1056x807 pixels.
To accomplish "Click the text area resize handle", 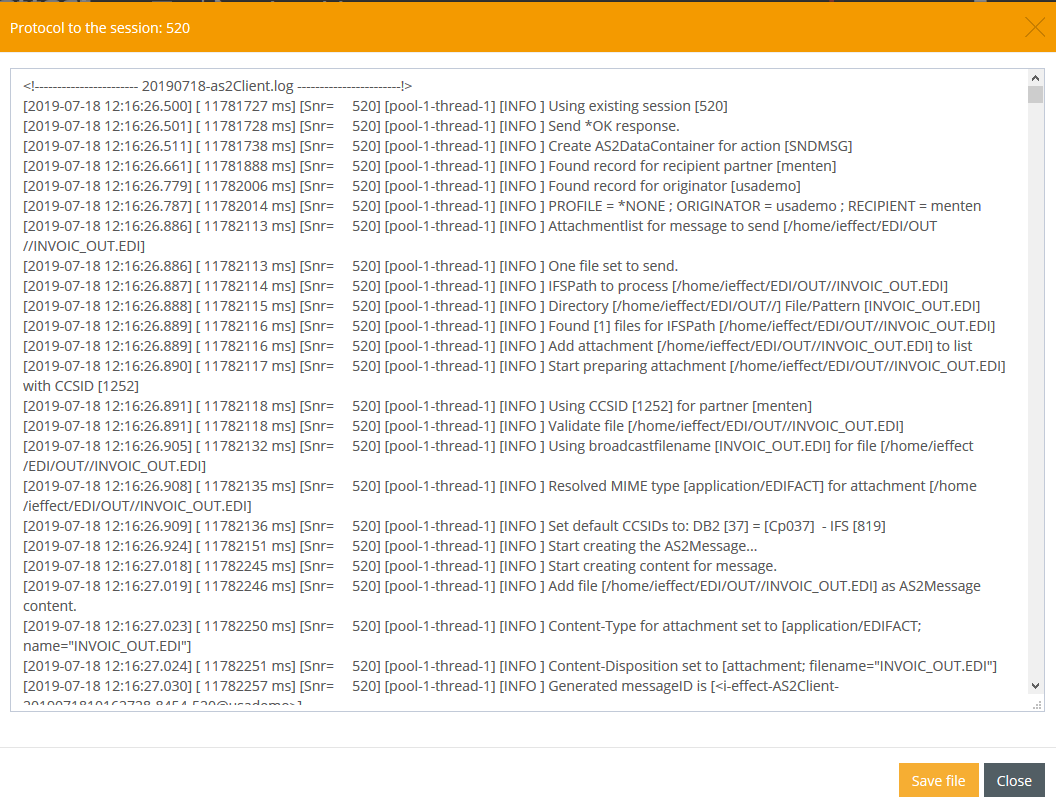I will (1037, 704).
